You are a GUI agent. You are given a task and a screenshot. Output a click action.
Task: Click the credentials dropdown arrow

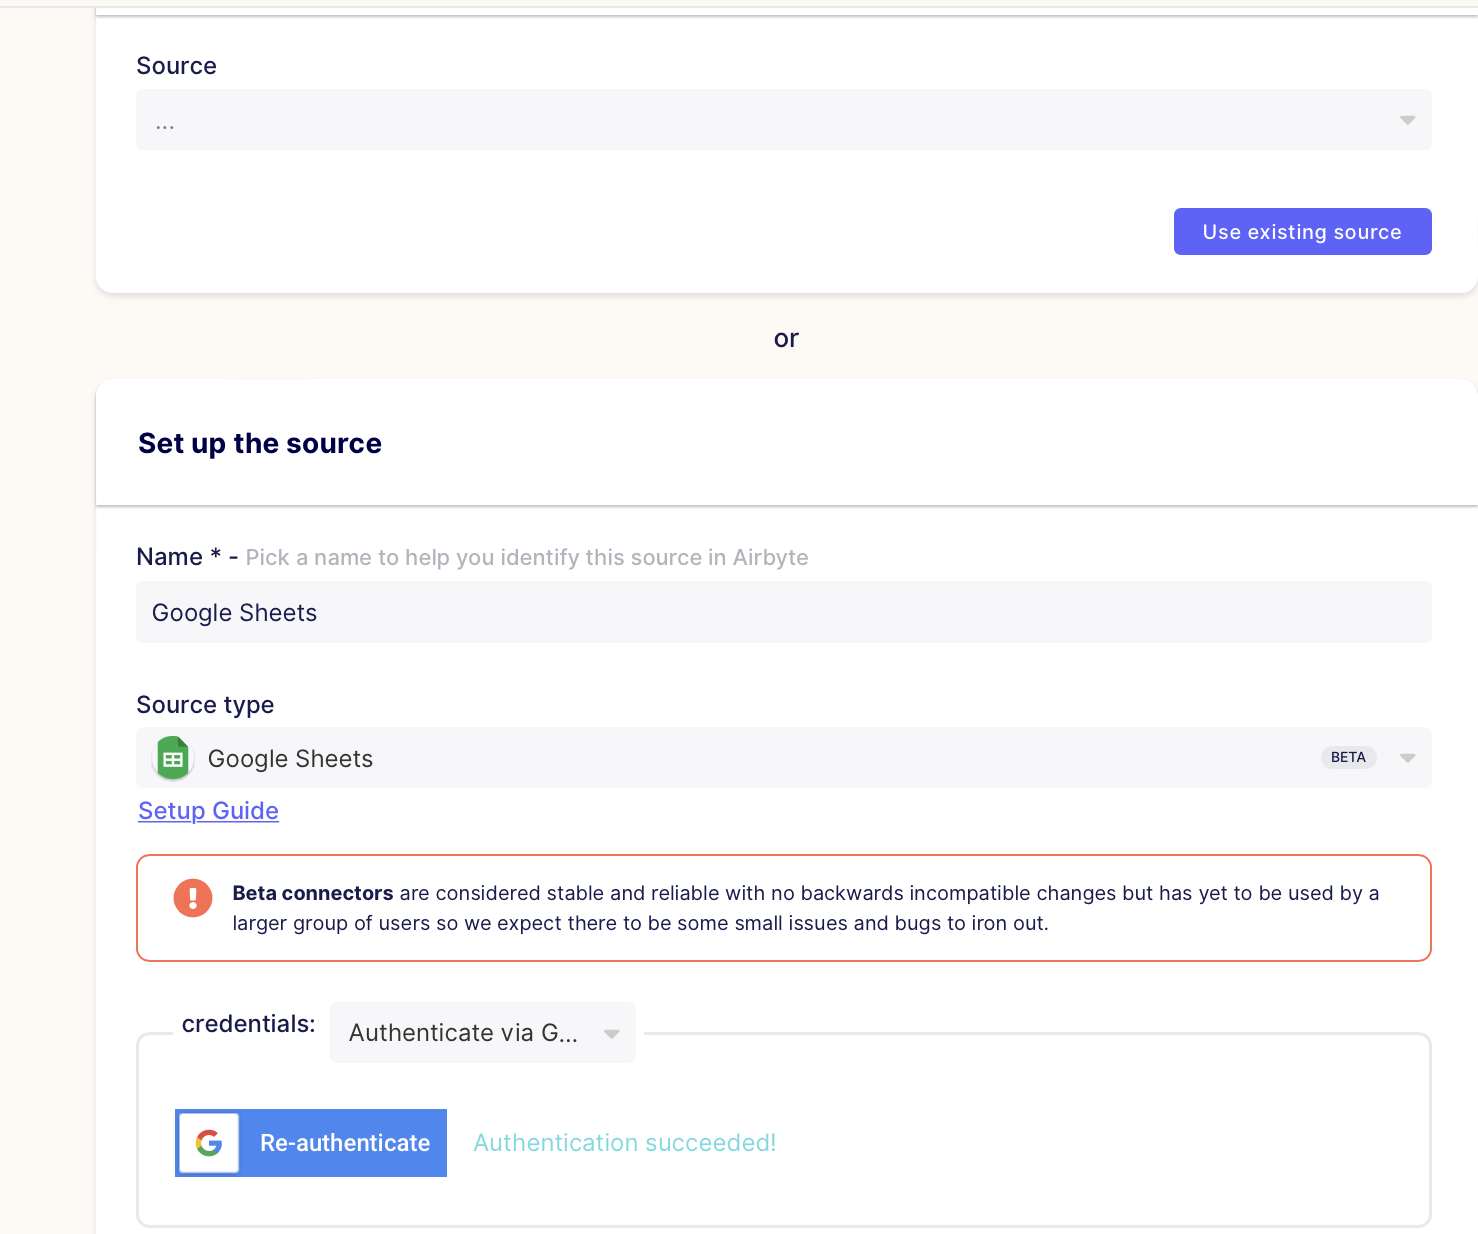[x=611, y=1034]
